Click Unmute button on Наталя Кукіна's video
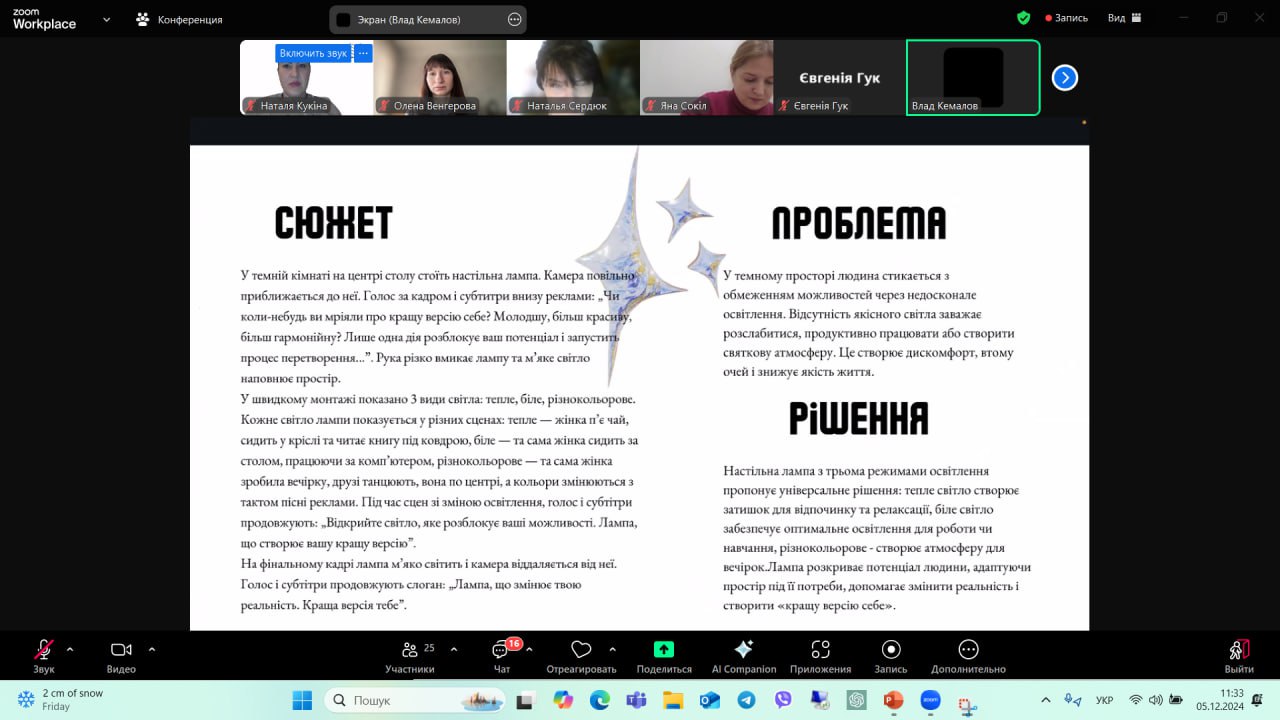Viewport: 1280px width, 720px height. tap(313, 53)
